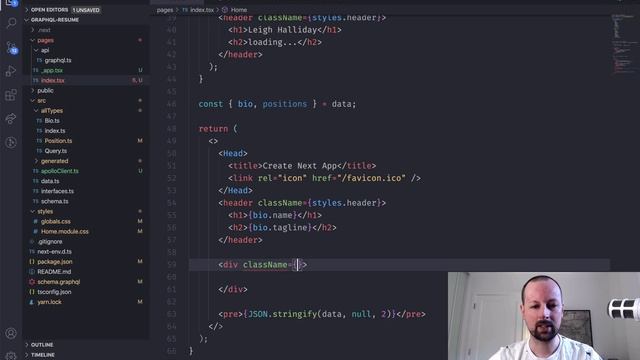
Task: Open apolloClient.ts in the explorer
Action: click(x=60, y=171)
